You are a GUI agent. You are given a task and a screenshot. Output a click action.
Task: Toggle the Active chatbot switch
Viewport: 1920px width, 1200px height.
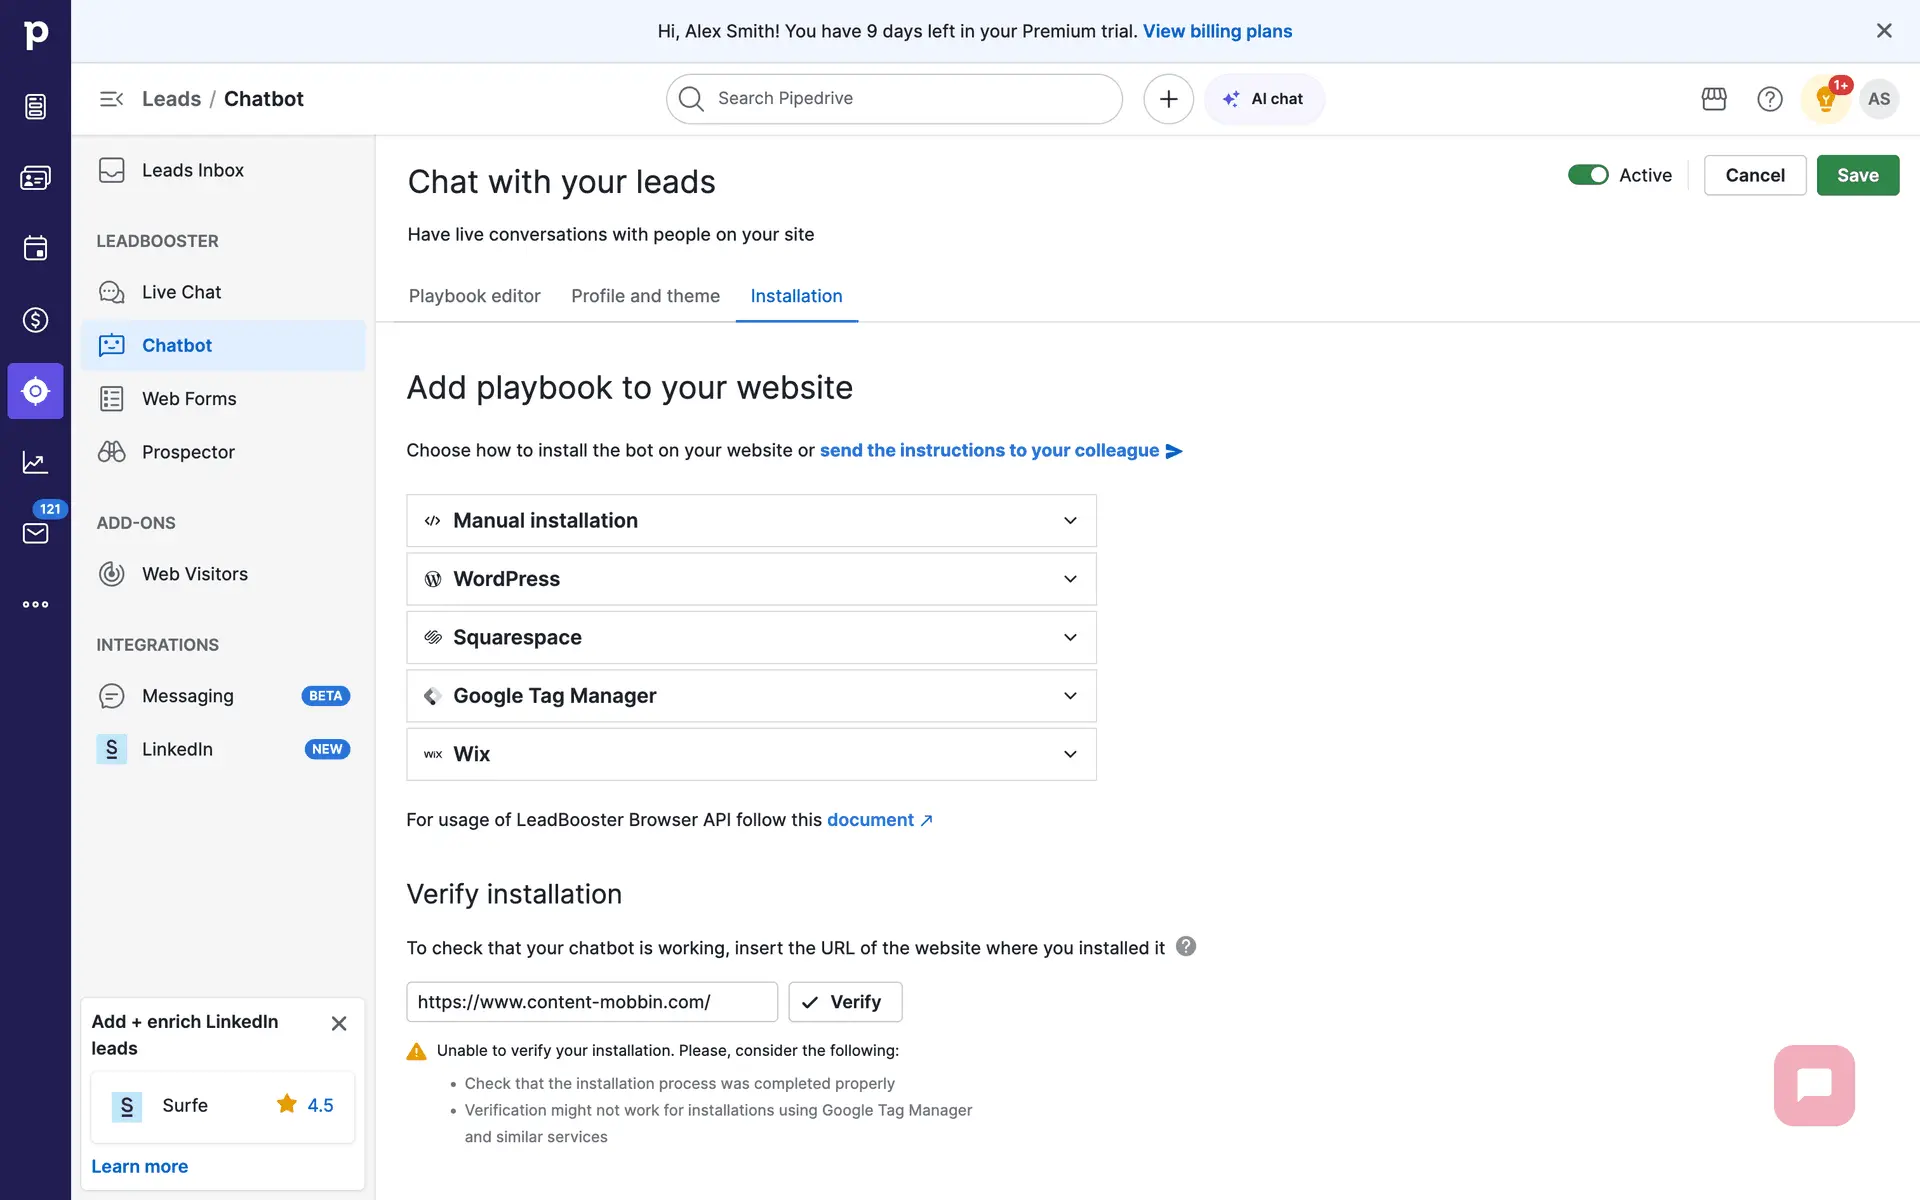coord(1587,175)
